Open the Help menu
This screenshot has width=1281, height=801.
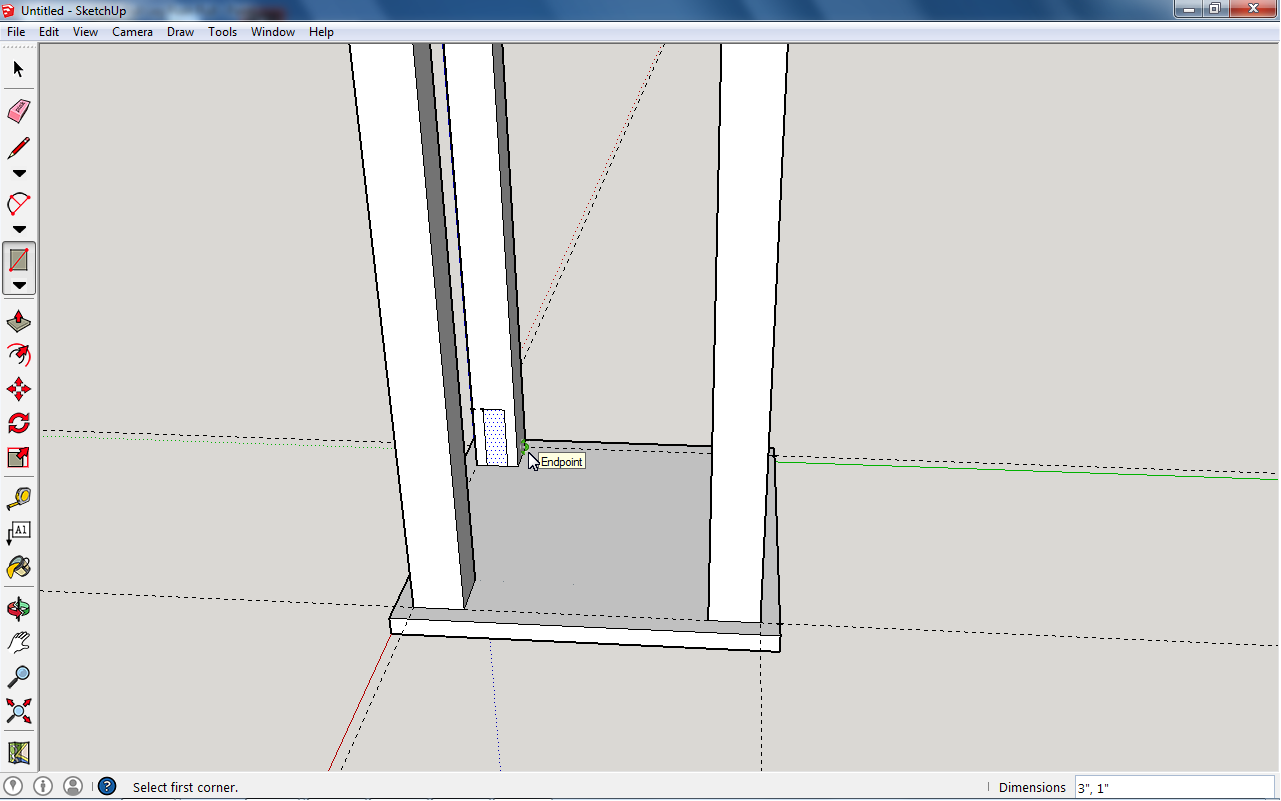click(x=321, y=32)
